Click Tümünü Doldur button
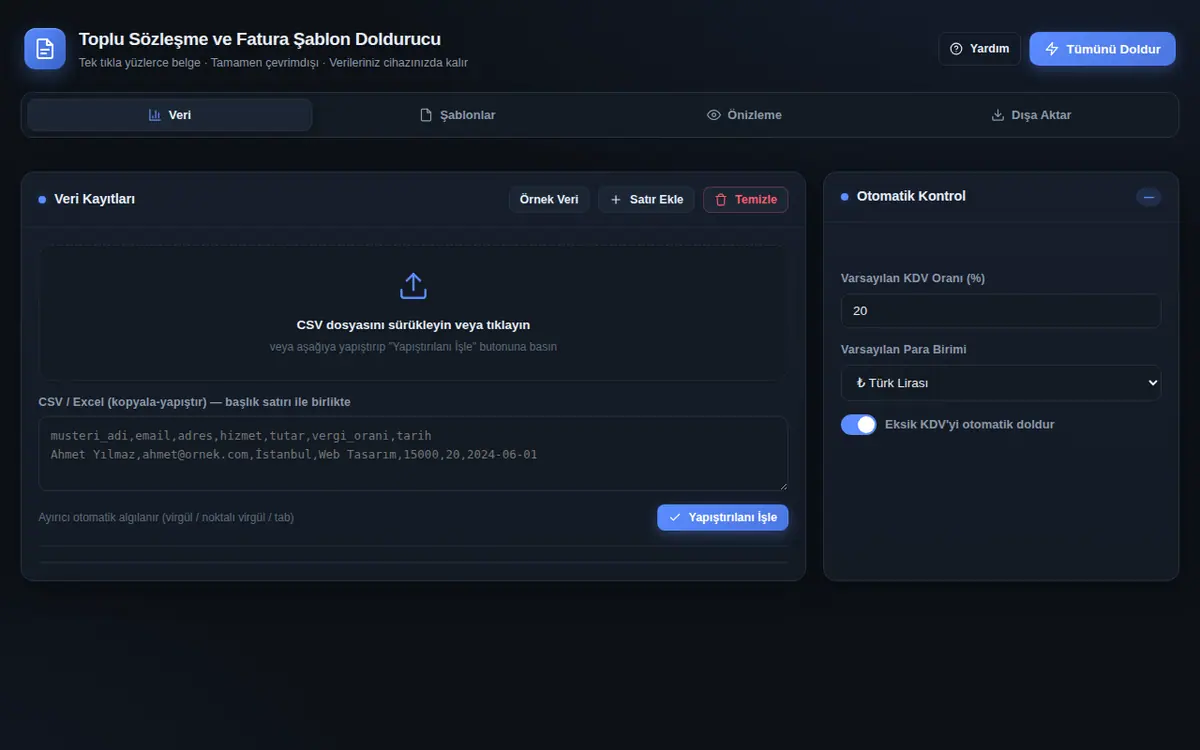The width and height of the screenshot is (1200, 750). click(1103, 49)
